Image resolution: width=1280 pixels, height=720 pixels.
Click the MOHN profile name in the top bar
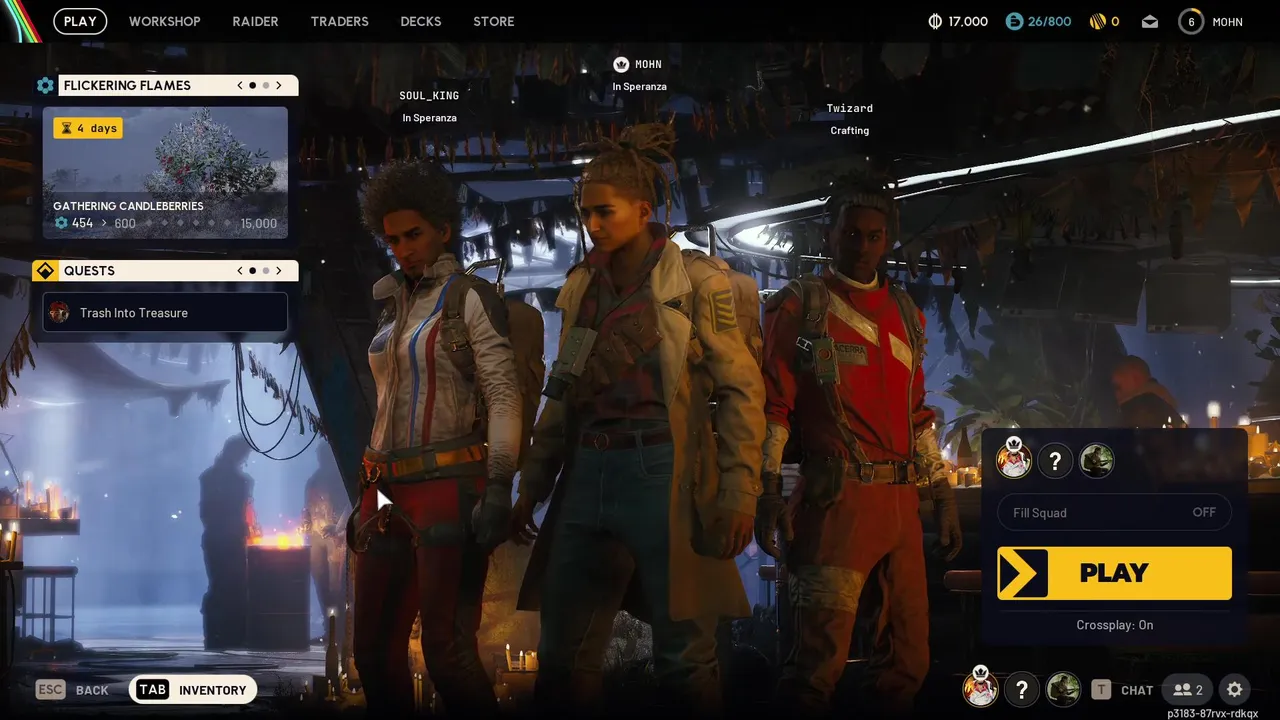point(1227,22)
